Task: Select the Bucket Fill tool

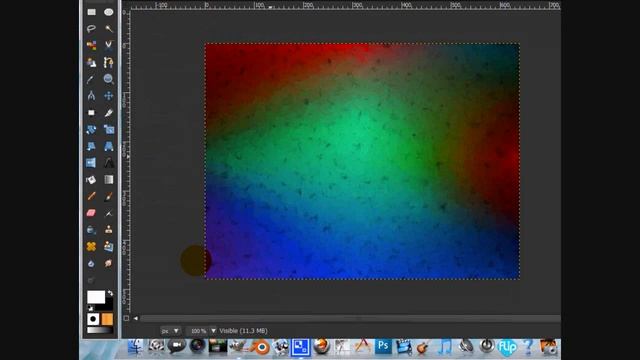Action: click(91, 180)
